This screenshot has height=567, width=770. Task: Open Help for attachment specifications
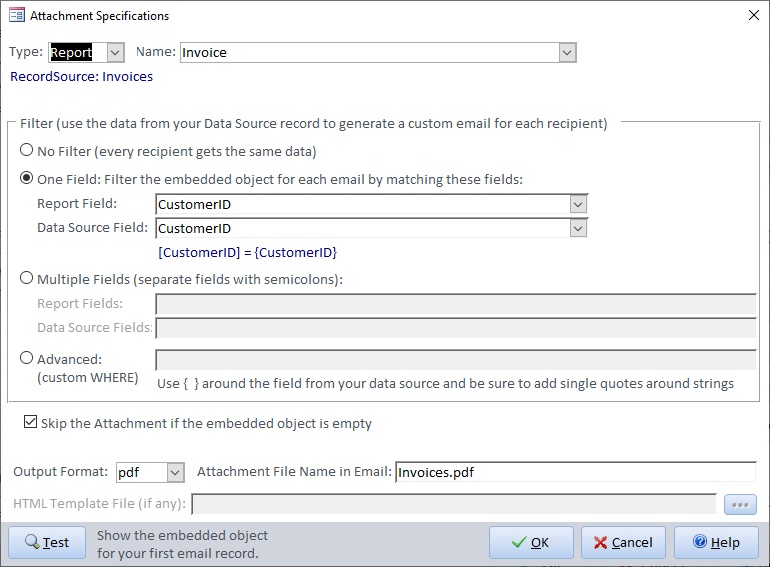[x=715, y=542]
